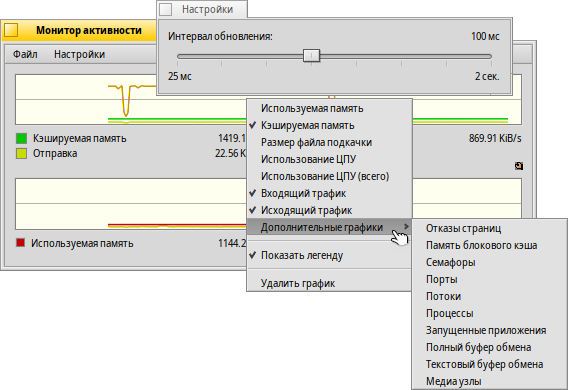This screenshot has height=390, width=568.
Task: Click the 100 мс interval value
Action: (x=485, y=36)
